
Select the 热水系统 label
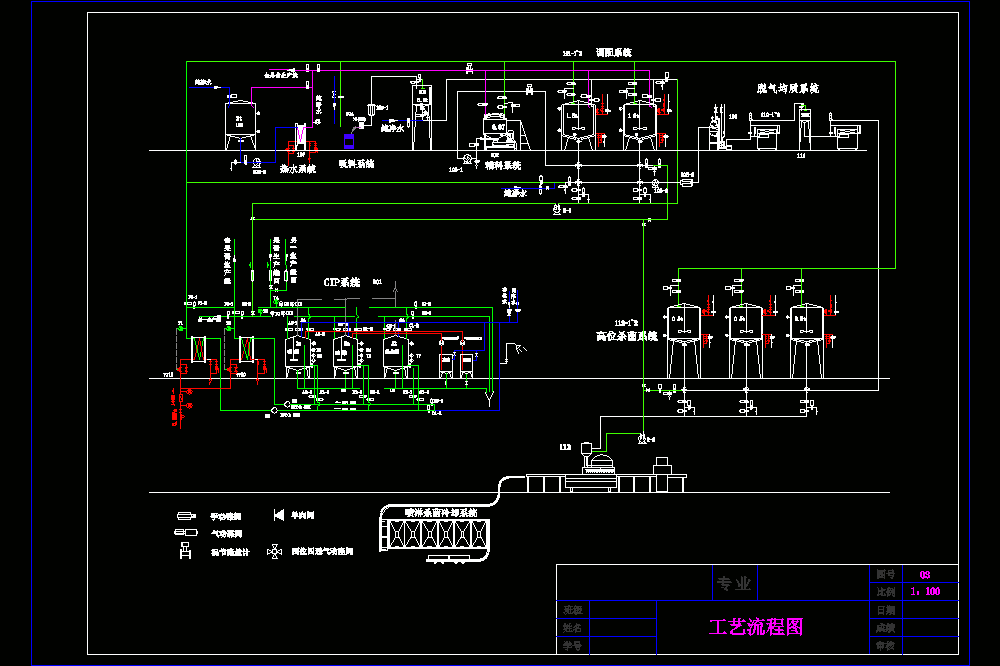click(x=298, y=169)
